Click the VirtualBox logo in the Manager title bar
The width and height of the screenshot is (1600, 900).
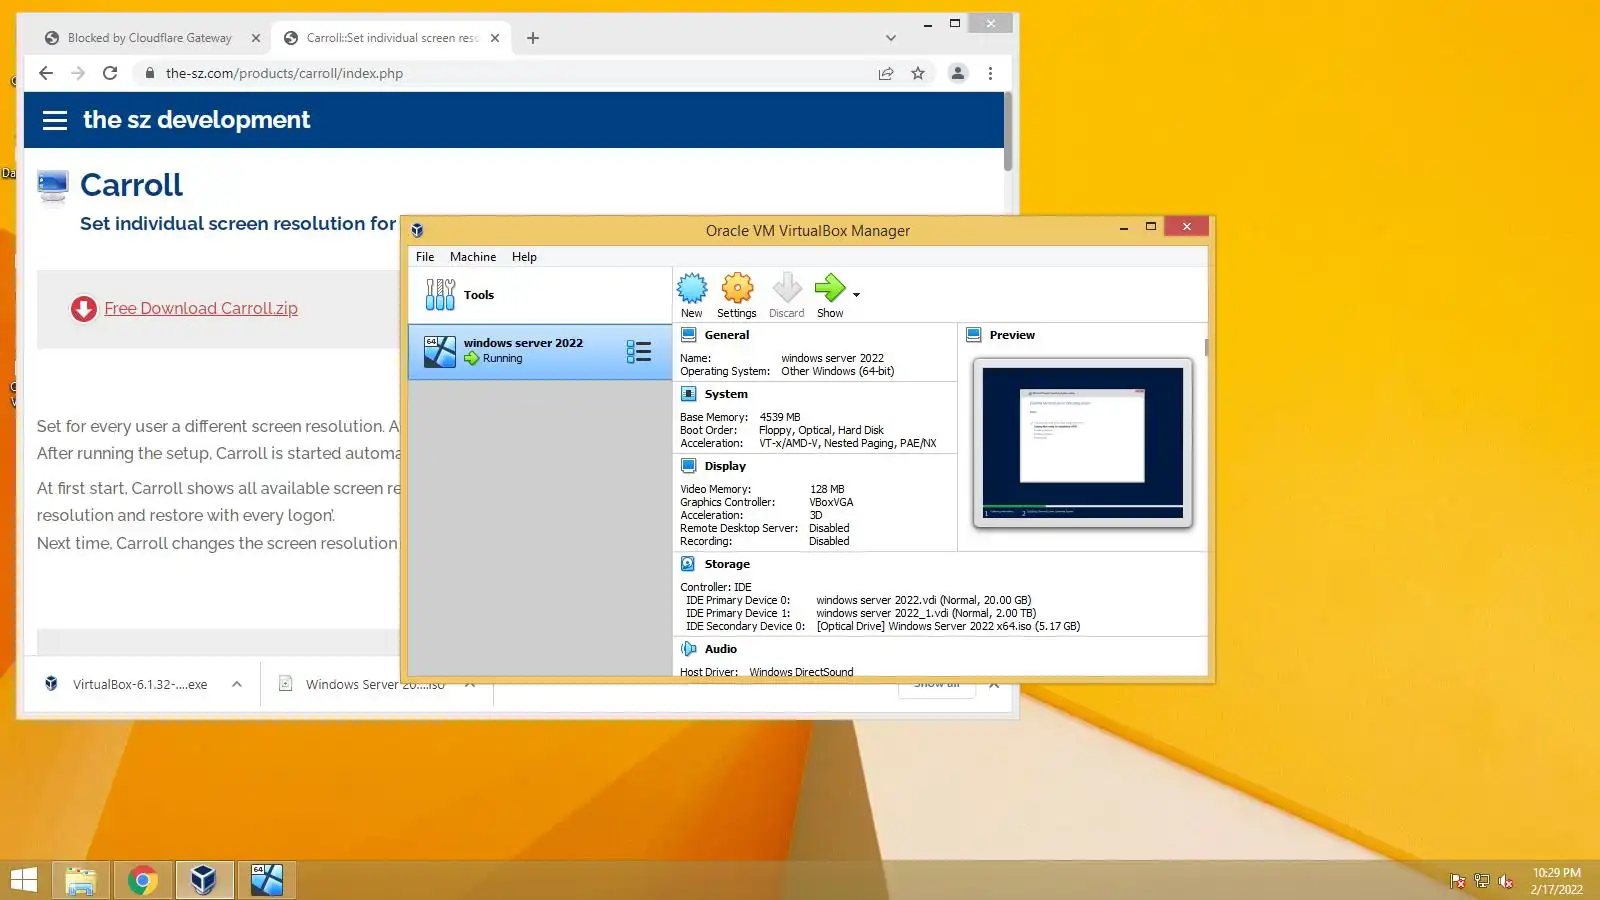(x=418, y=230)
